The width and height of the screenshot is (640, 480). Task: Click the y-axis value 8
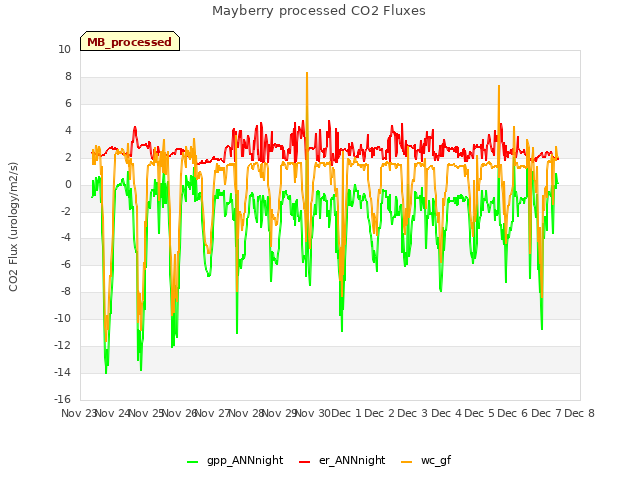click(68, 76)
